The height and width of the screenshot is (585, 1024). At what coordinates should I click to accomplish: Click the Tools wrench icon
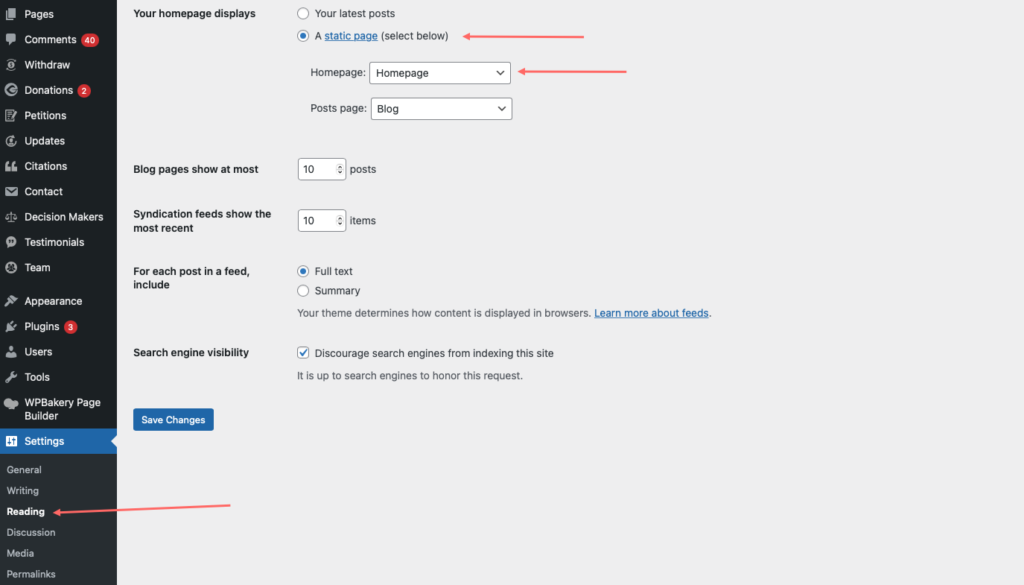point(11,377)
